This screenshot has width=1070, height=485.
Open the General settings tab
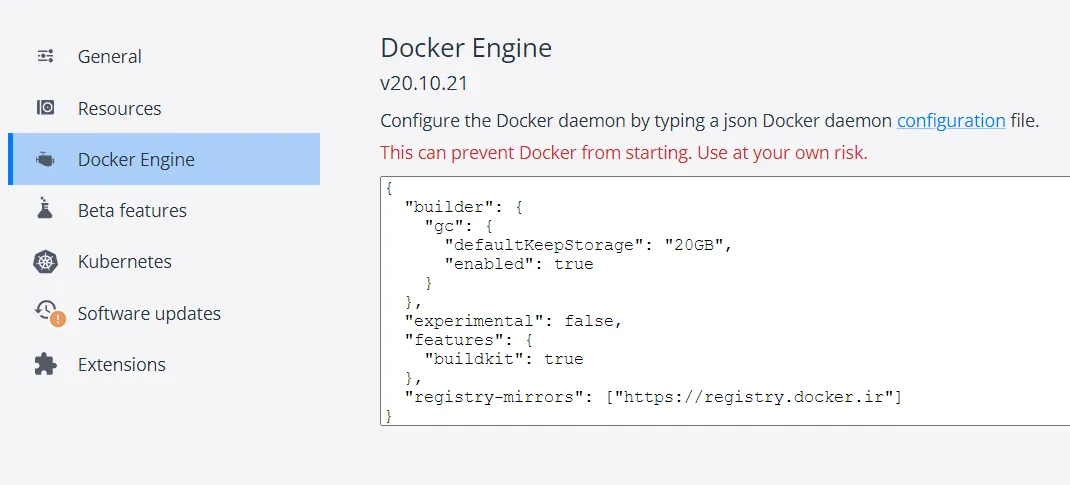pyautogui.click(x=110, y=57)
